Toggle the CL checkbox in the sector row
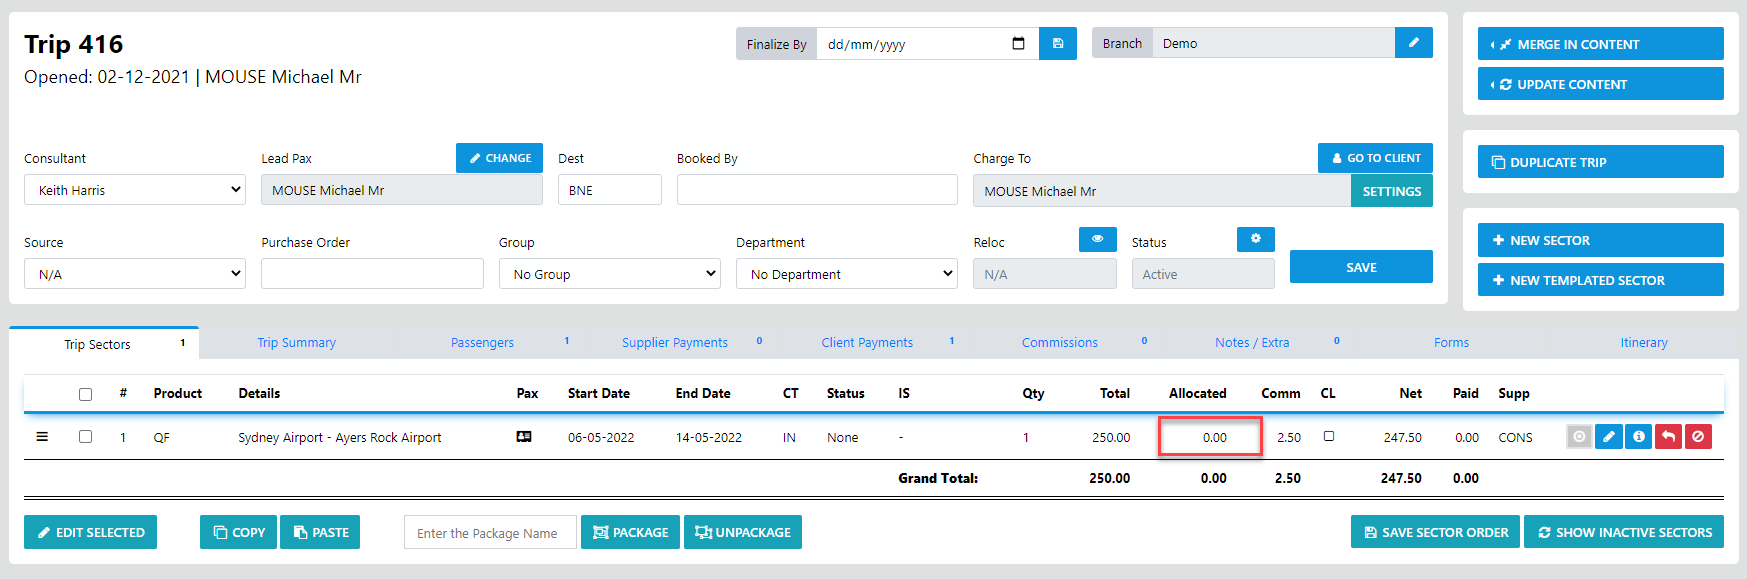Viewport: 1747px width, 579px height. point(1328,436)
